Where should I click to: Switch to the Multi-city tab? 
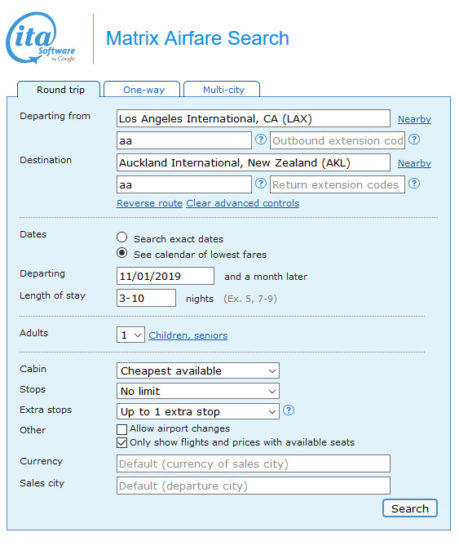(222, 89)
